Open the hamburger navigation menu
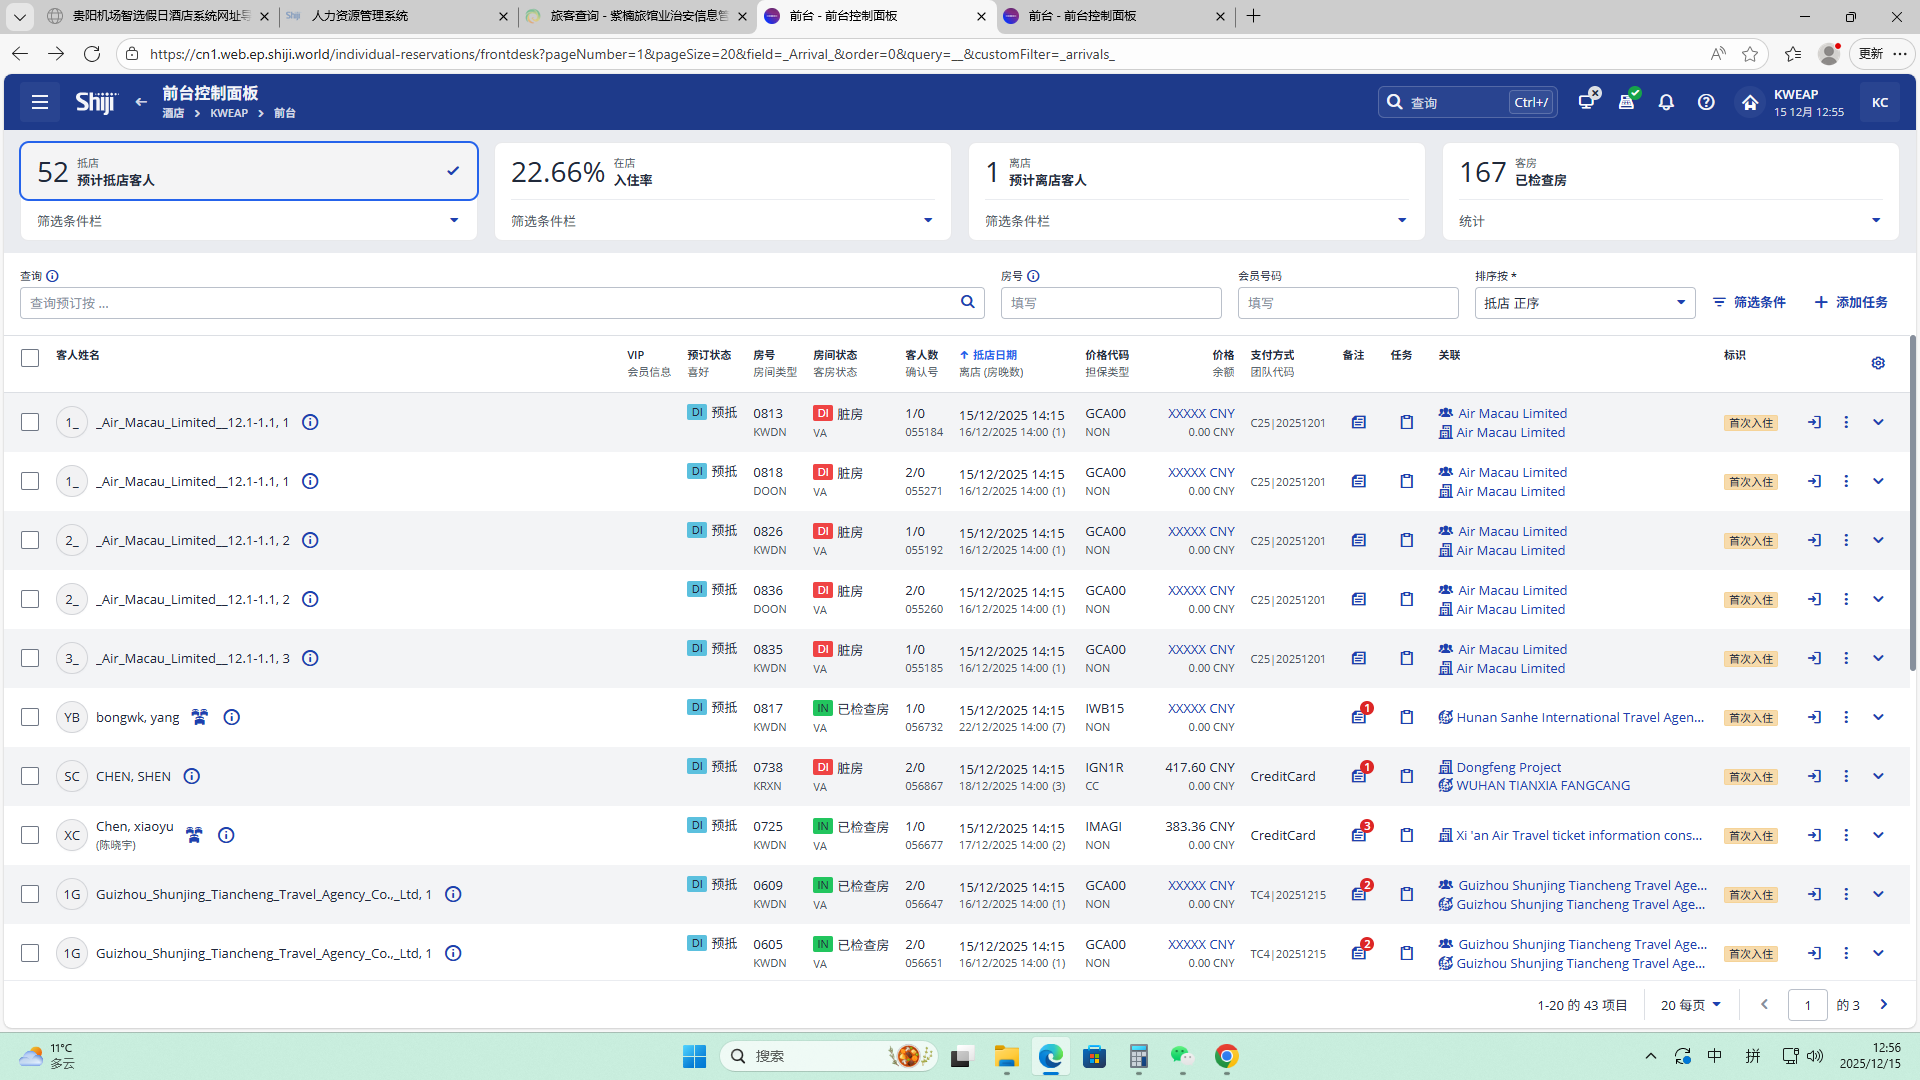Image resolution: width=1920 pixels, height=1080 pixels. [x=40, y=102]
